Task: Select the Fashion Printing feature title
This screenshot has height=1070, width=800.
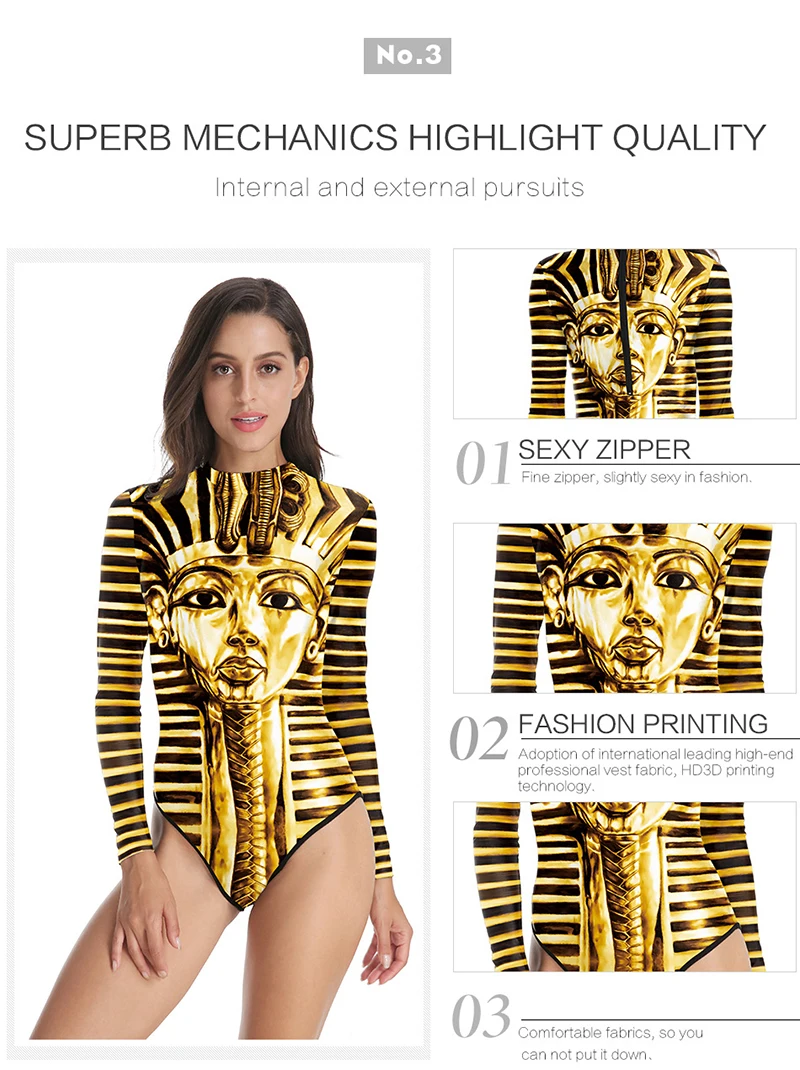Action: 643,723
